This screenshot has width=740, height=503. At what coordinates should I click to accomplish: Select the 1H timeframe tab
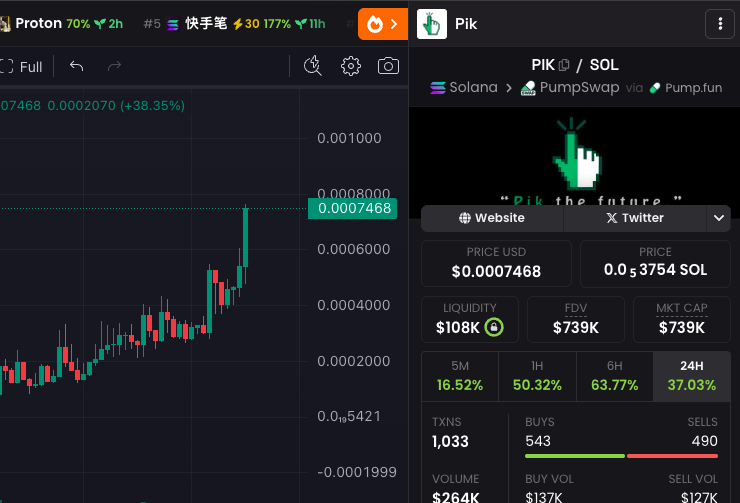tap(537, 377)
